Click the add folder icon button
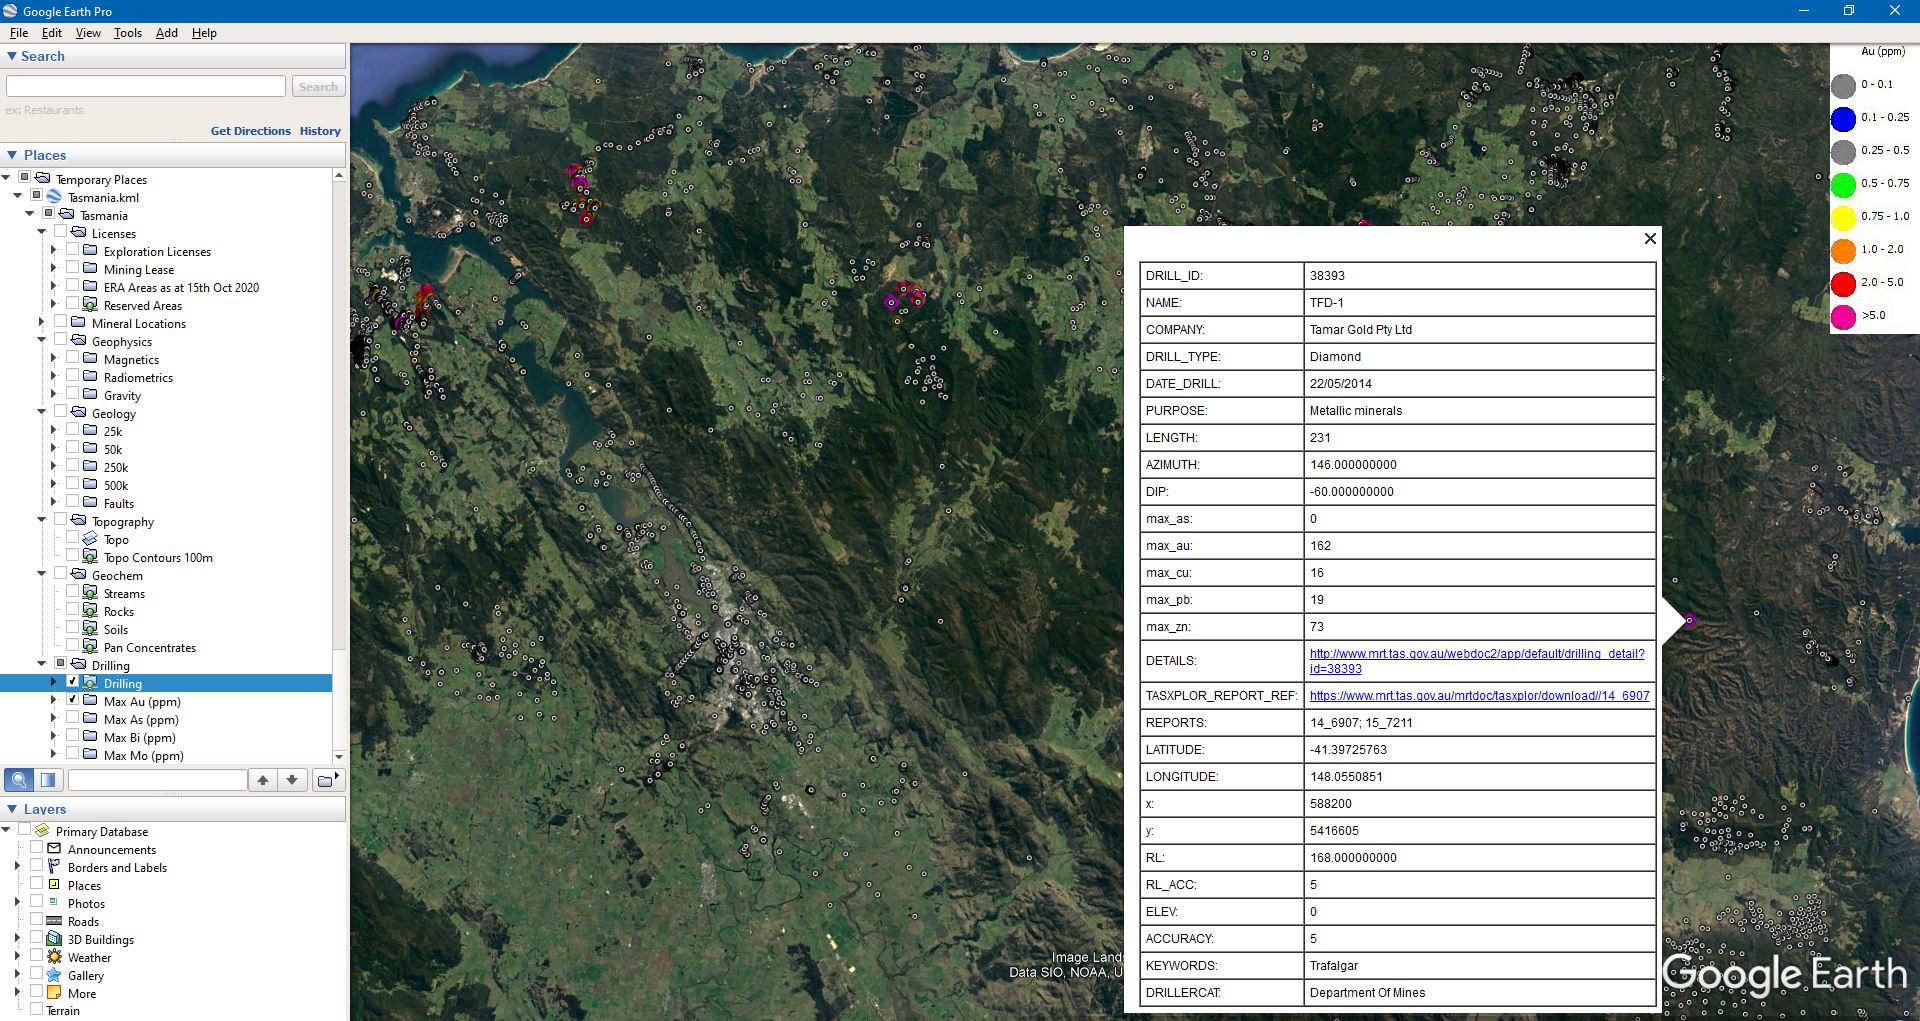 [327, 780]
